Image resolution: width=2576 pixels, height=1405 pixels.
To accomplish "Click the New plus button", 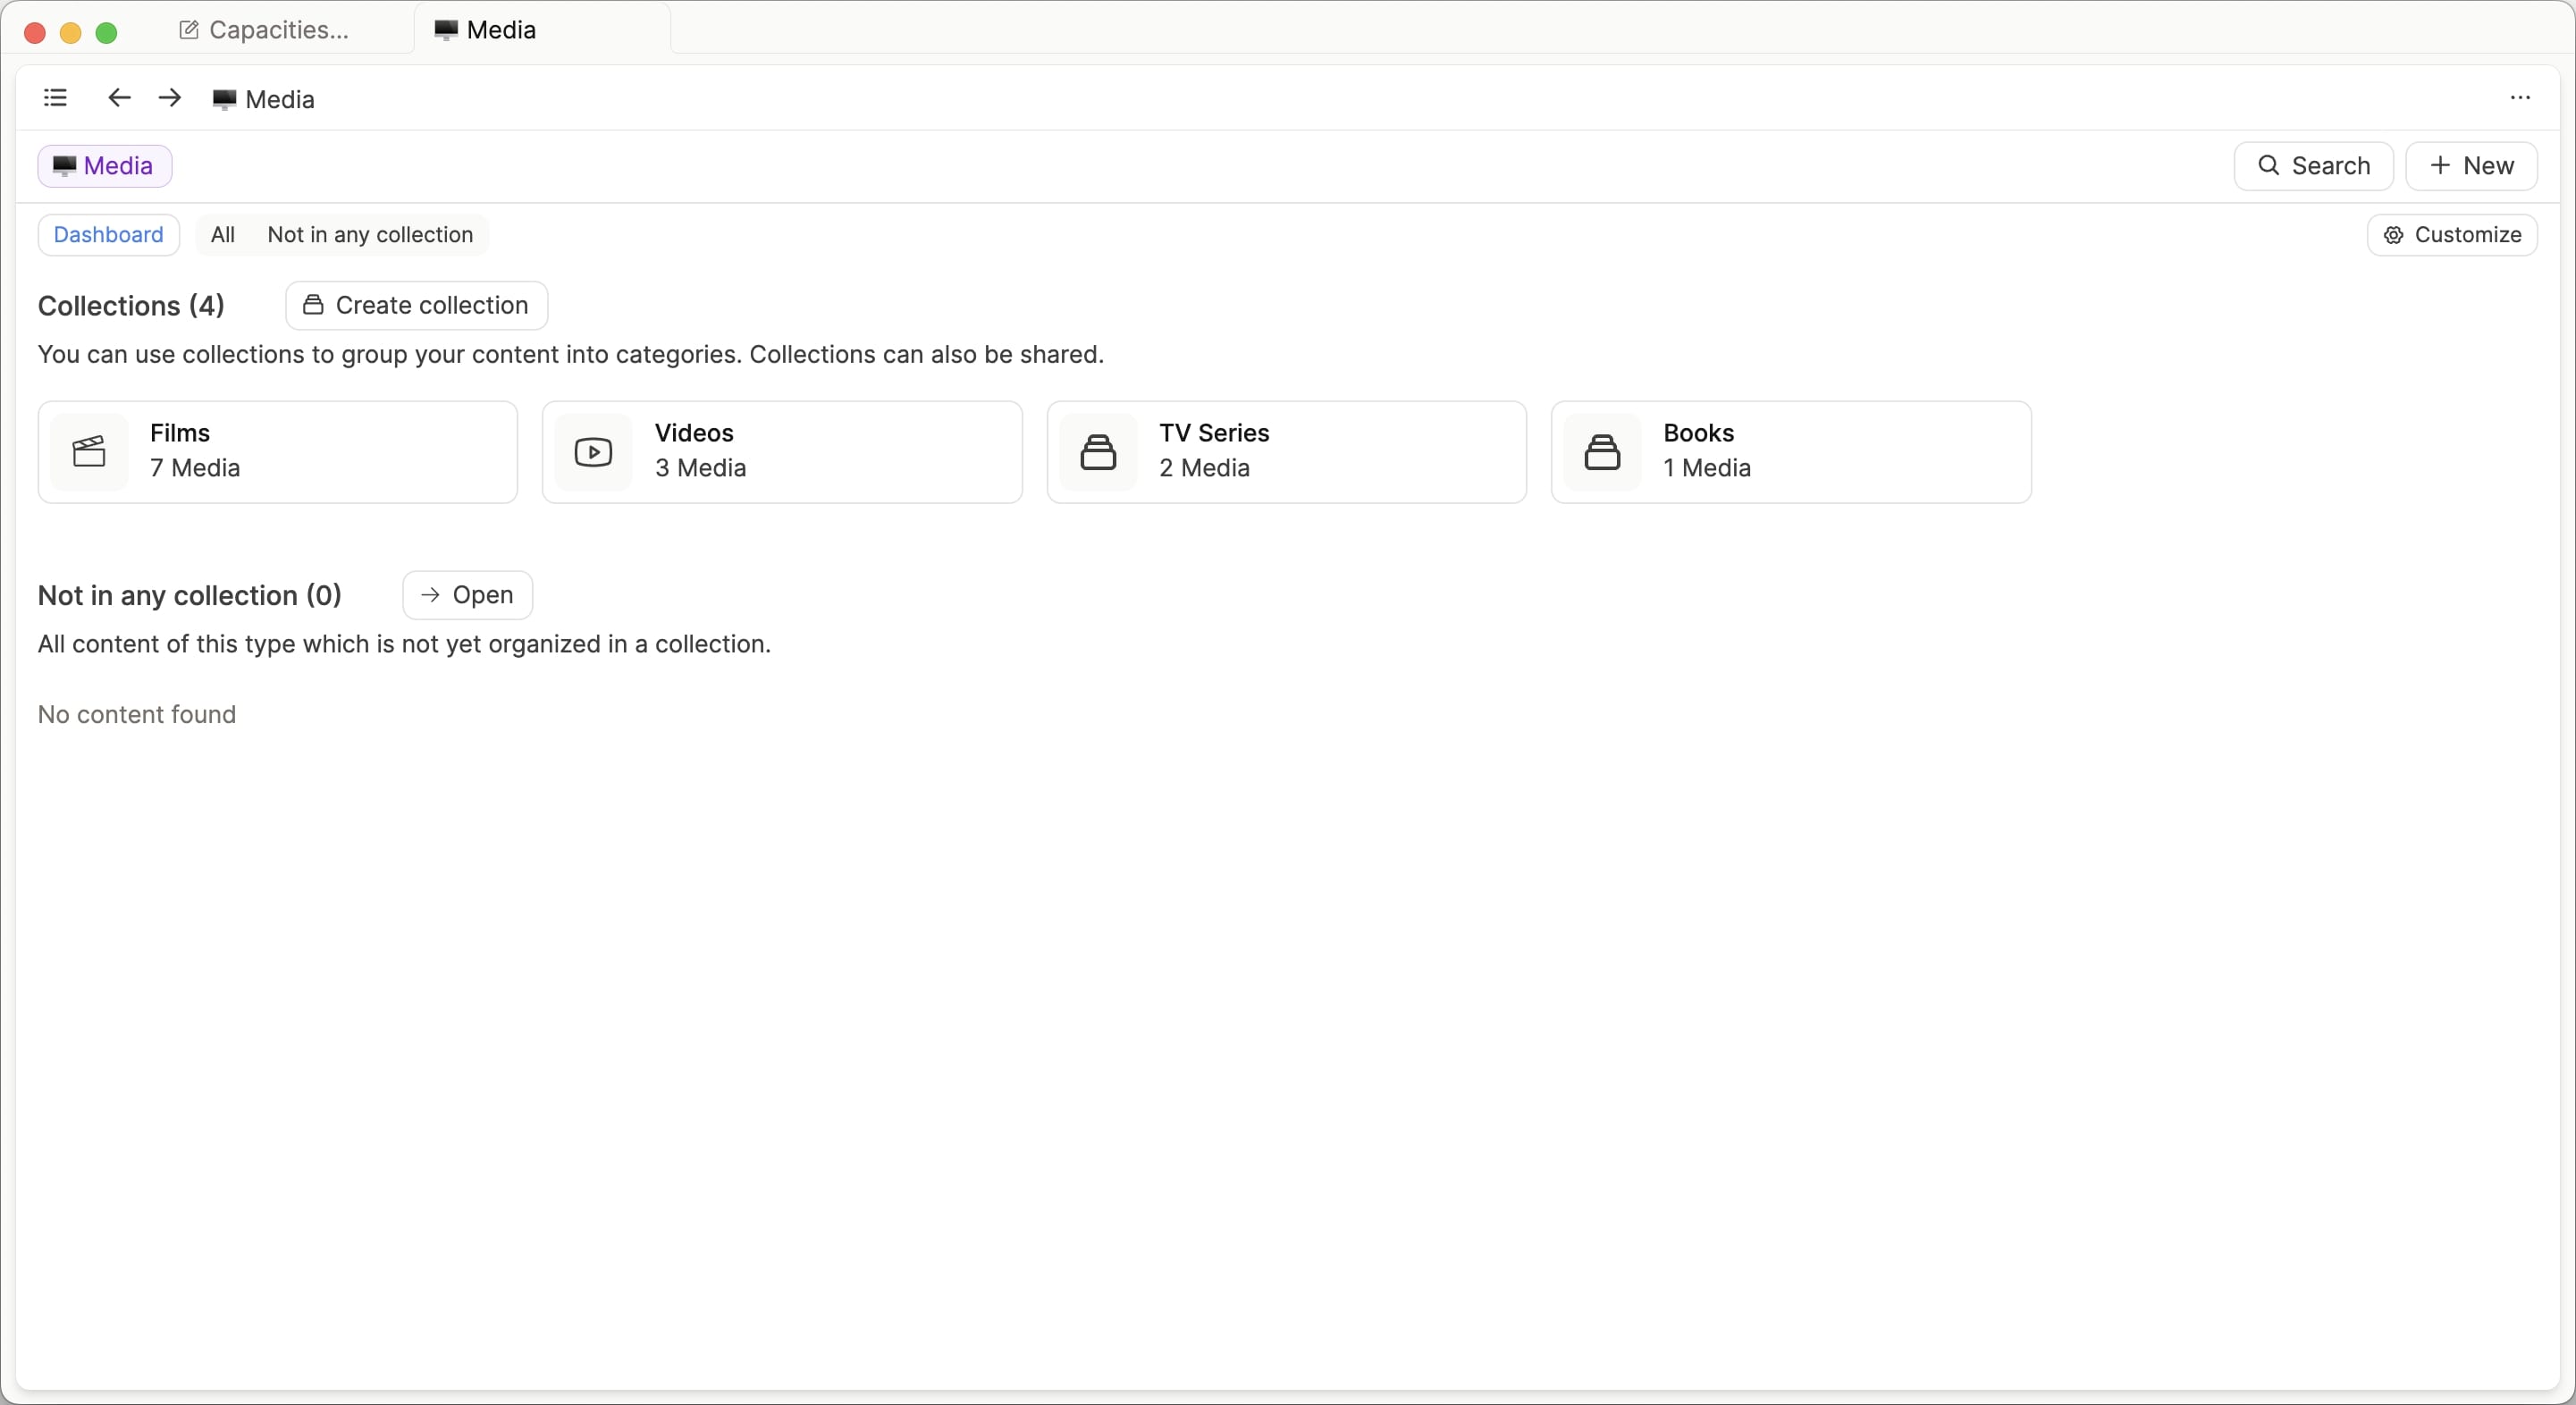I will (2470, 166).
